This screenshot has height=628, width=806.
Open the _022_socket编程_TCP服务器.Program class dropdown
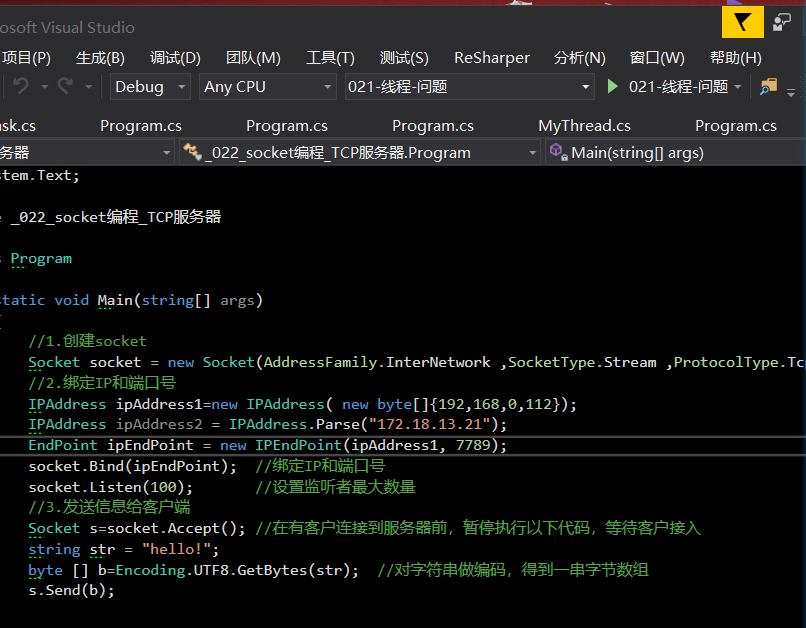point(359,153)
